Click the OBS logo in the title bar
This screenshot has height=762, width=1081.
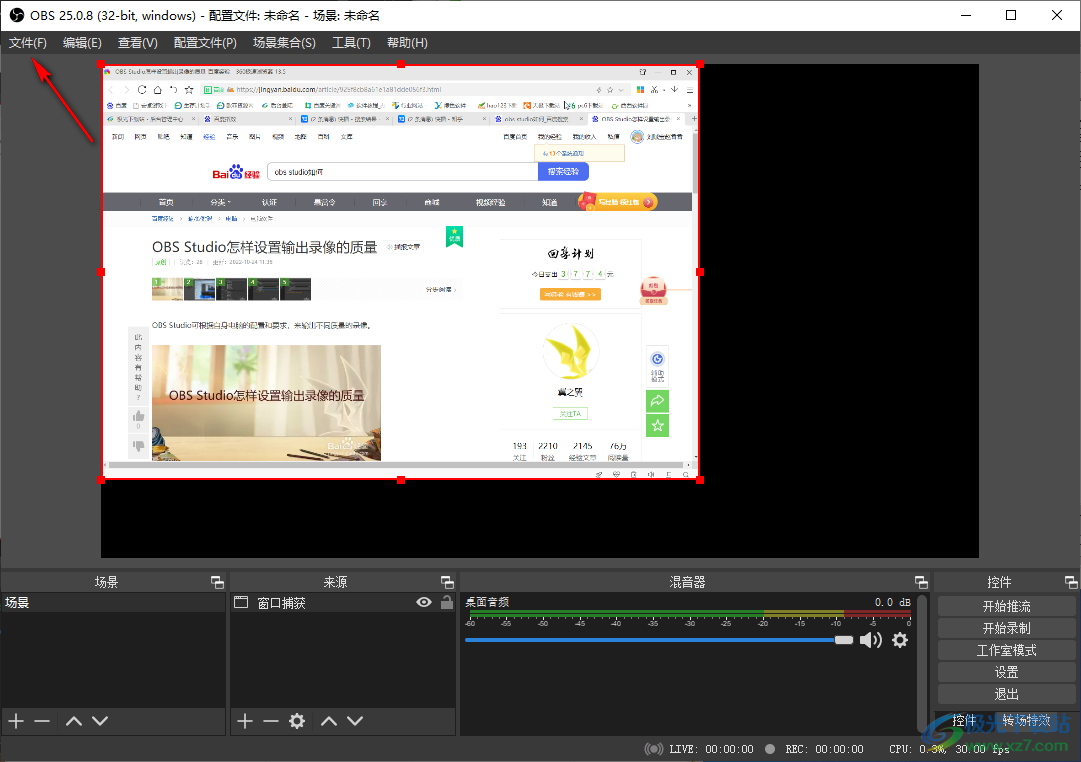pos(17,15)
